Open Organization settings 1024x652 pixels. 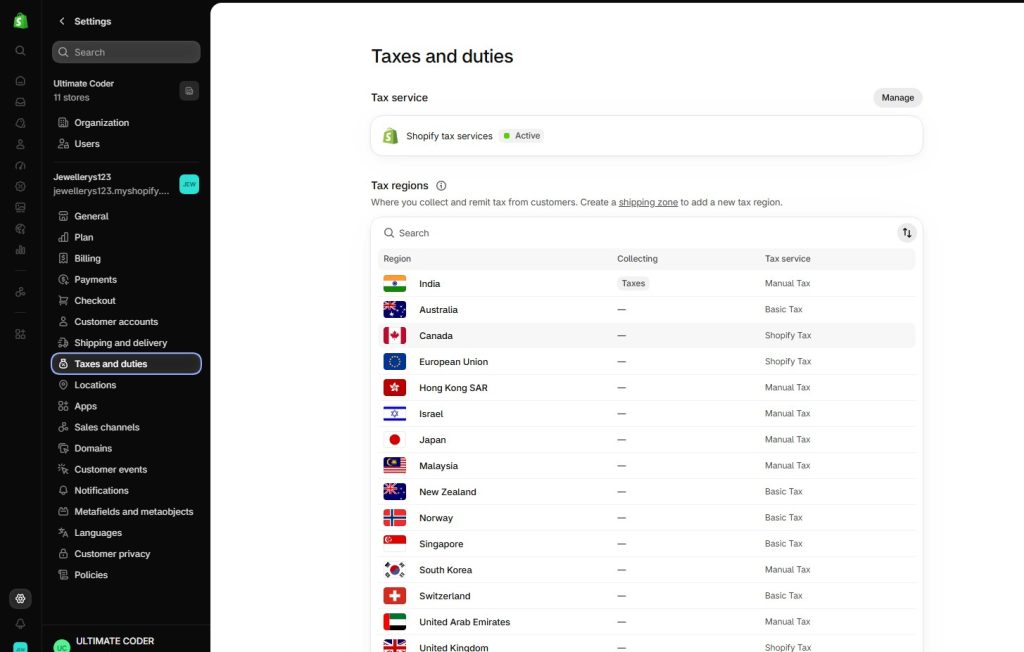(x=126, y=123)
